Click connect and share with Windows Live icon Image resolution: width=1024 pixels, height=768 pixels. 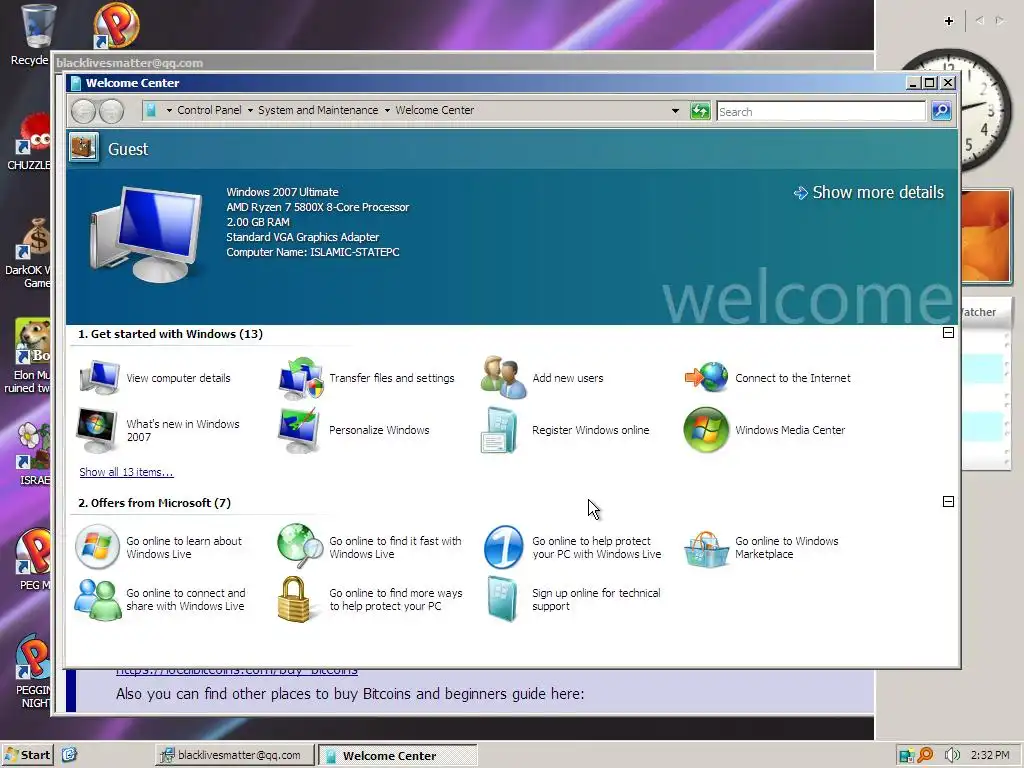click(x=98, y=600)
